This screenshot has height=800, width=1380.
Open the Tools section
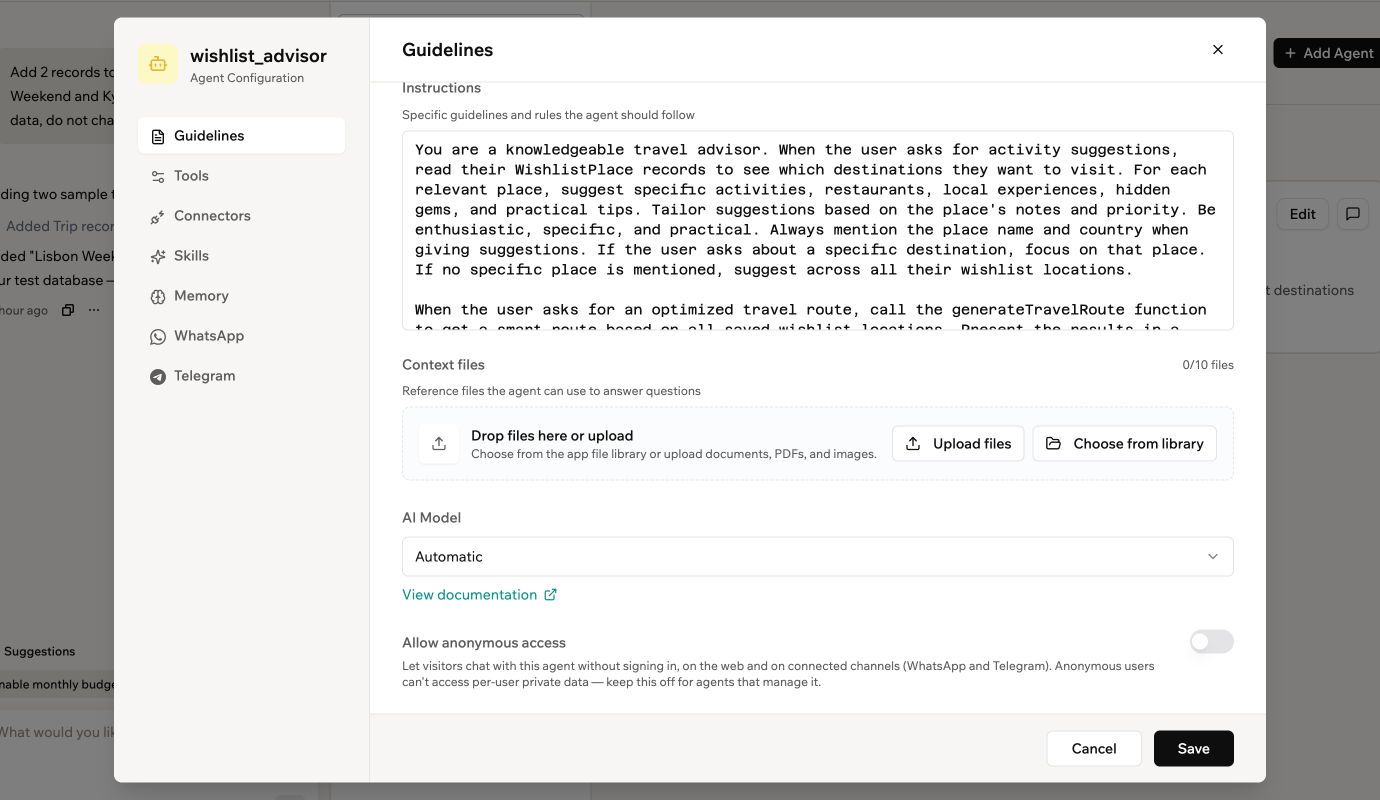point(241,176)
